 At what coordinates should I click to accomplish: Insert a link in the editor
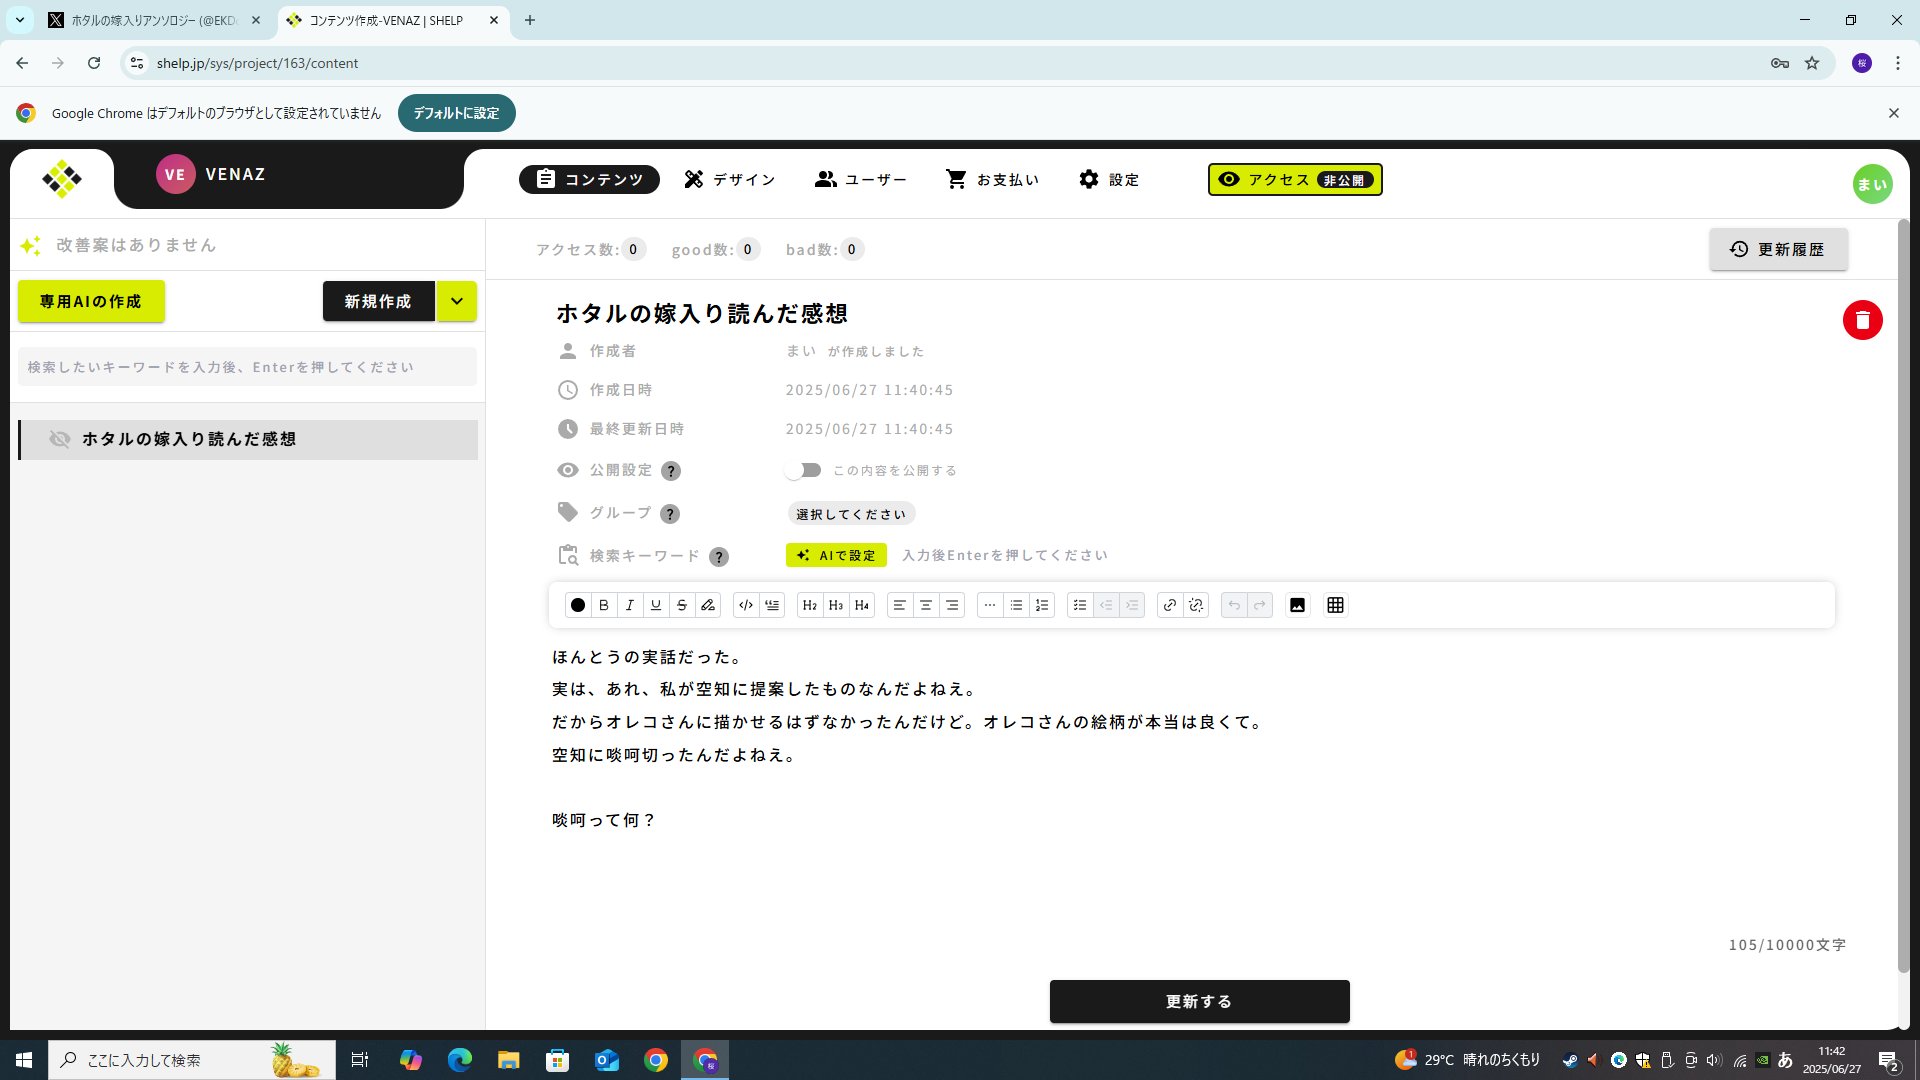pos(1170,605)
